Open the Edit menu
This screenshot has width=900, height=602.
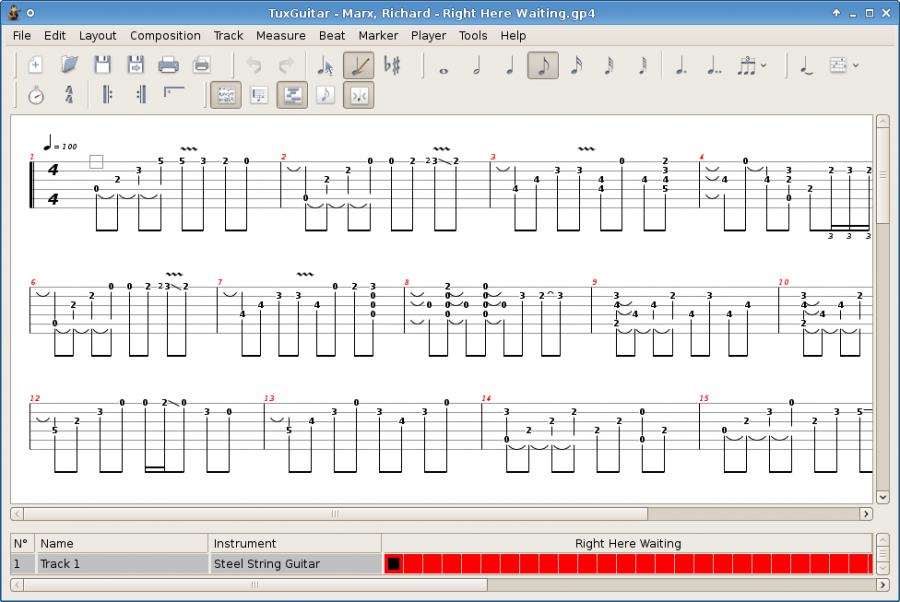click(55, 36)
